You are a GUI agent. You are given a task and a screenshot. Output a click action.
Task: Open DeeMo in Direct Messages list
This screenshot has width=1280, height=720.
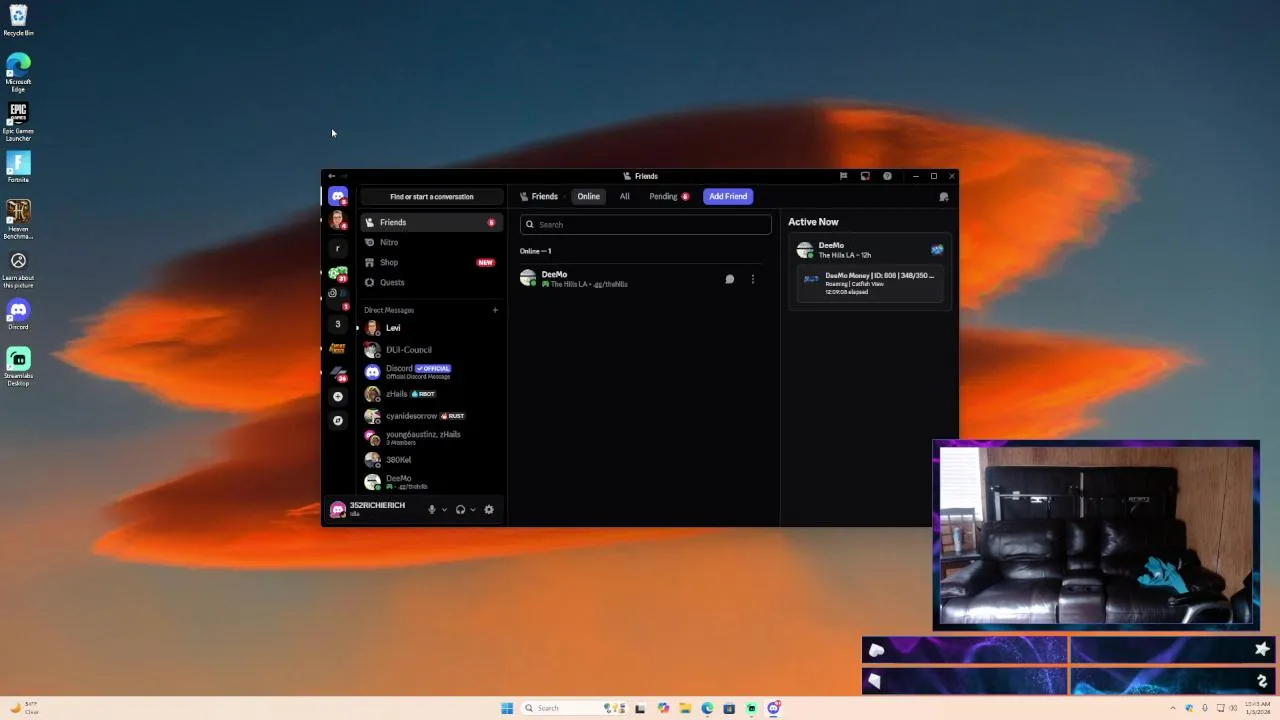(x=431, y=482)
